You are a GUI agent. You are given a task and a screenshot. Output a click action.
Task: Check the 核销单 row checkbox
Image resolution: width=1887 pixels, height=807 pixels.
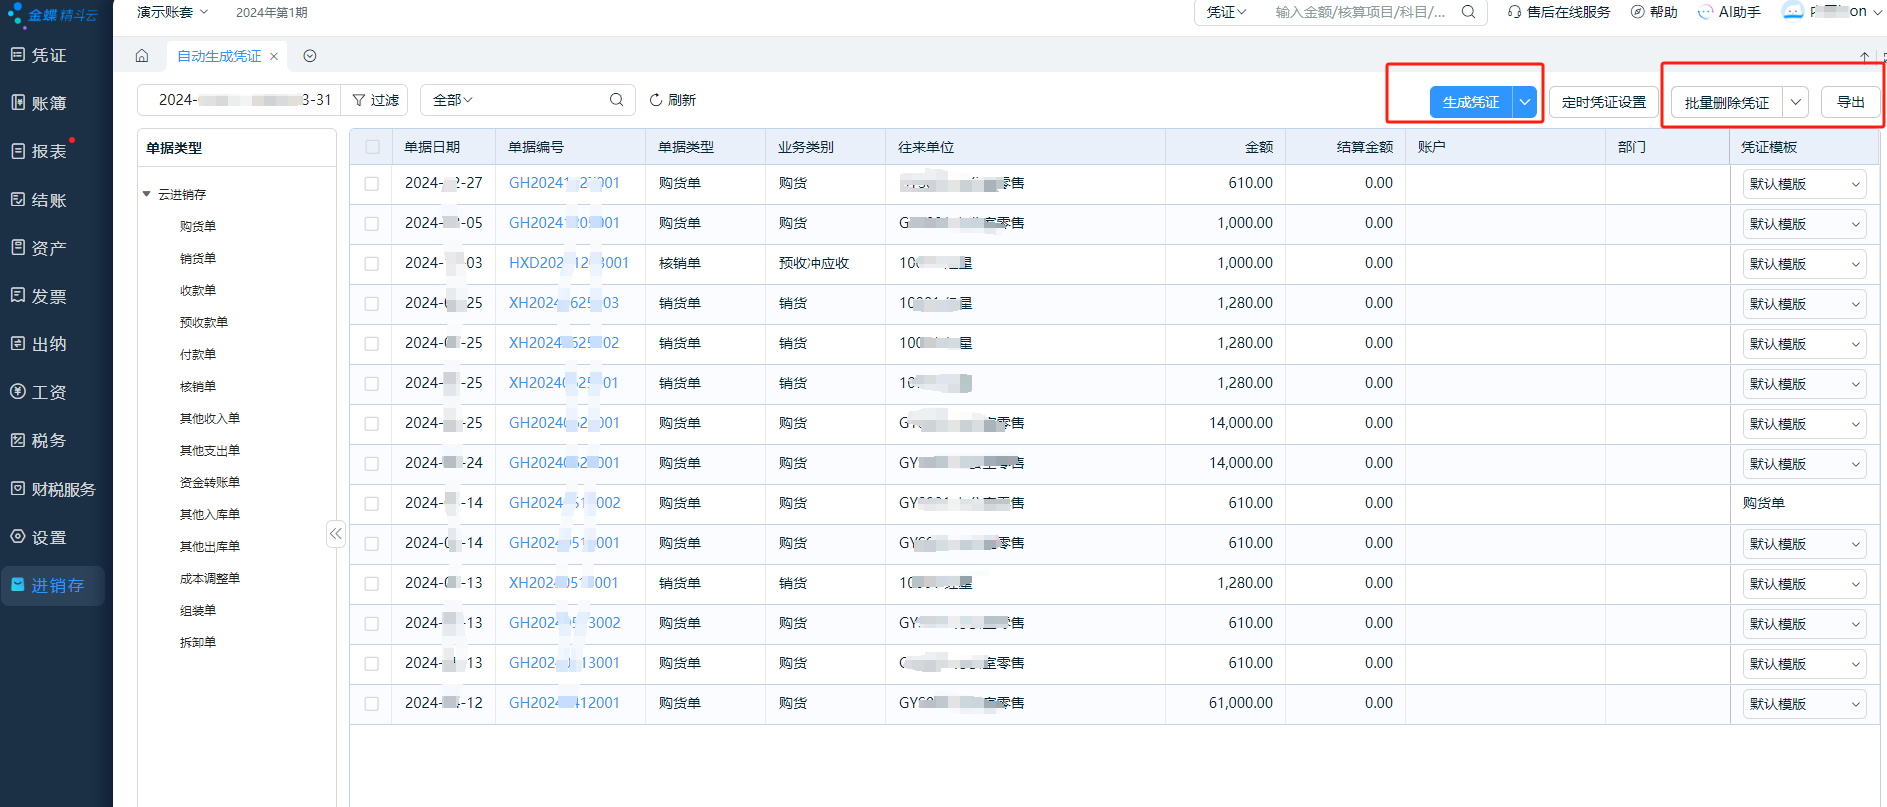click(x=372, y=264)
